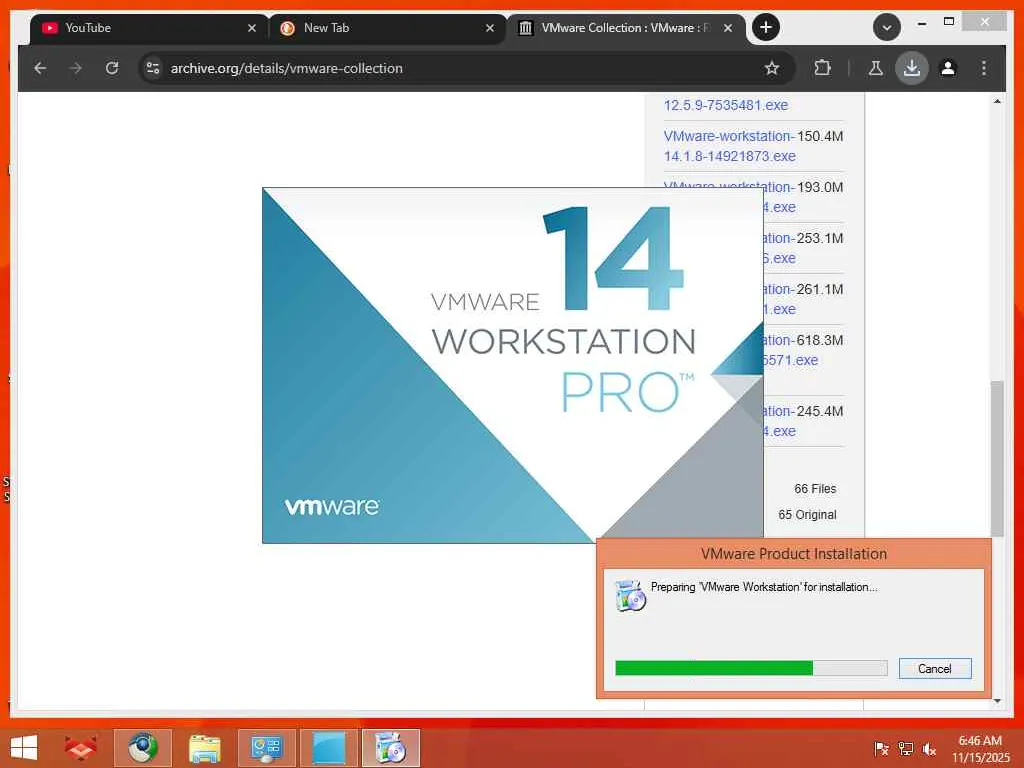Cancel the VMware Product Installation
Image resolution: width=1024 pixels, height=768 pixels.
(x=935, y=668)
